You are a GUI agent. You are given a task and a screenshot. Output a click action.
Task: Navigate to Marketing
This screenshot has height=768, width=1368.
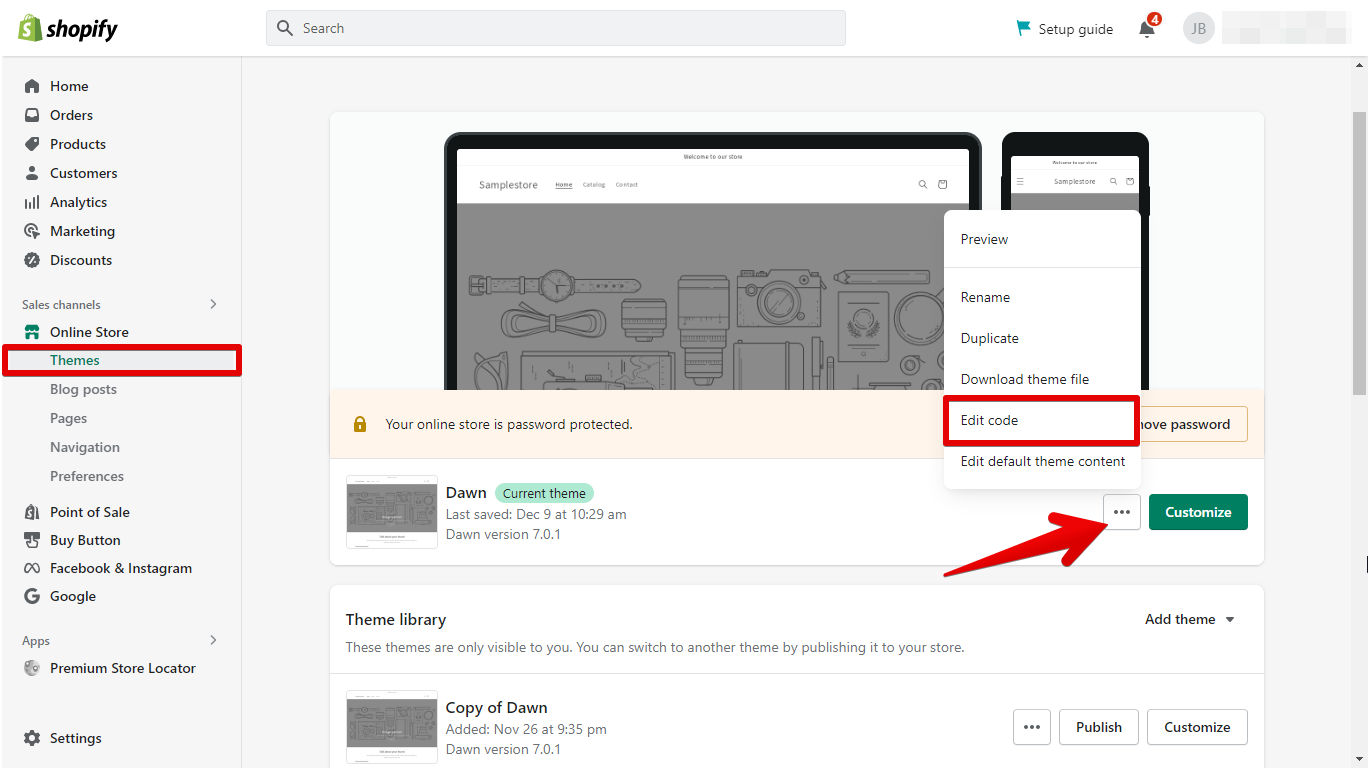click(81, 230)
